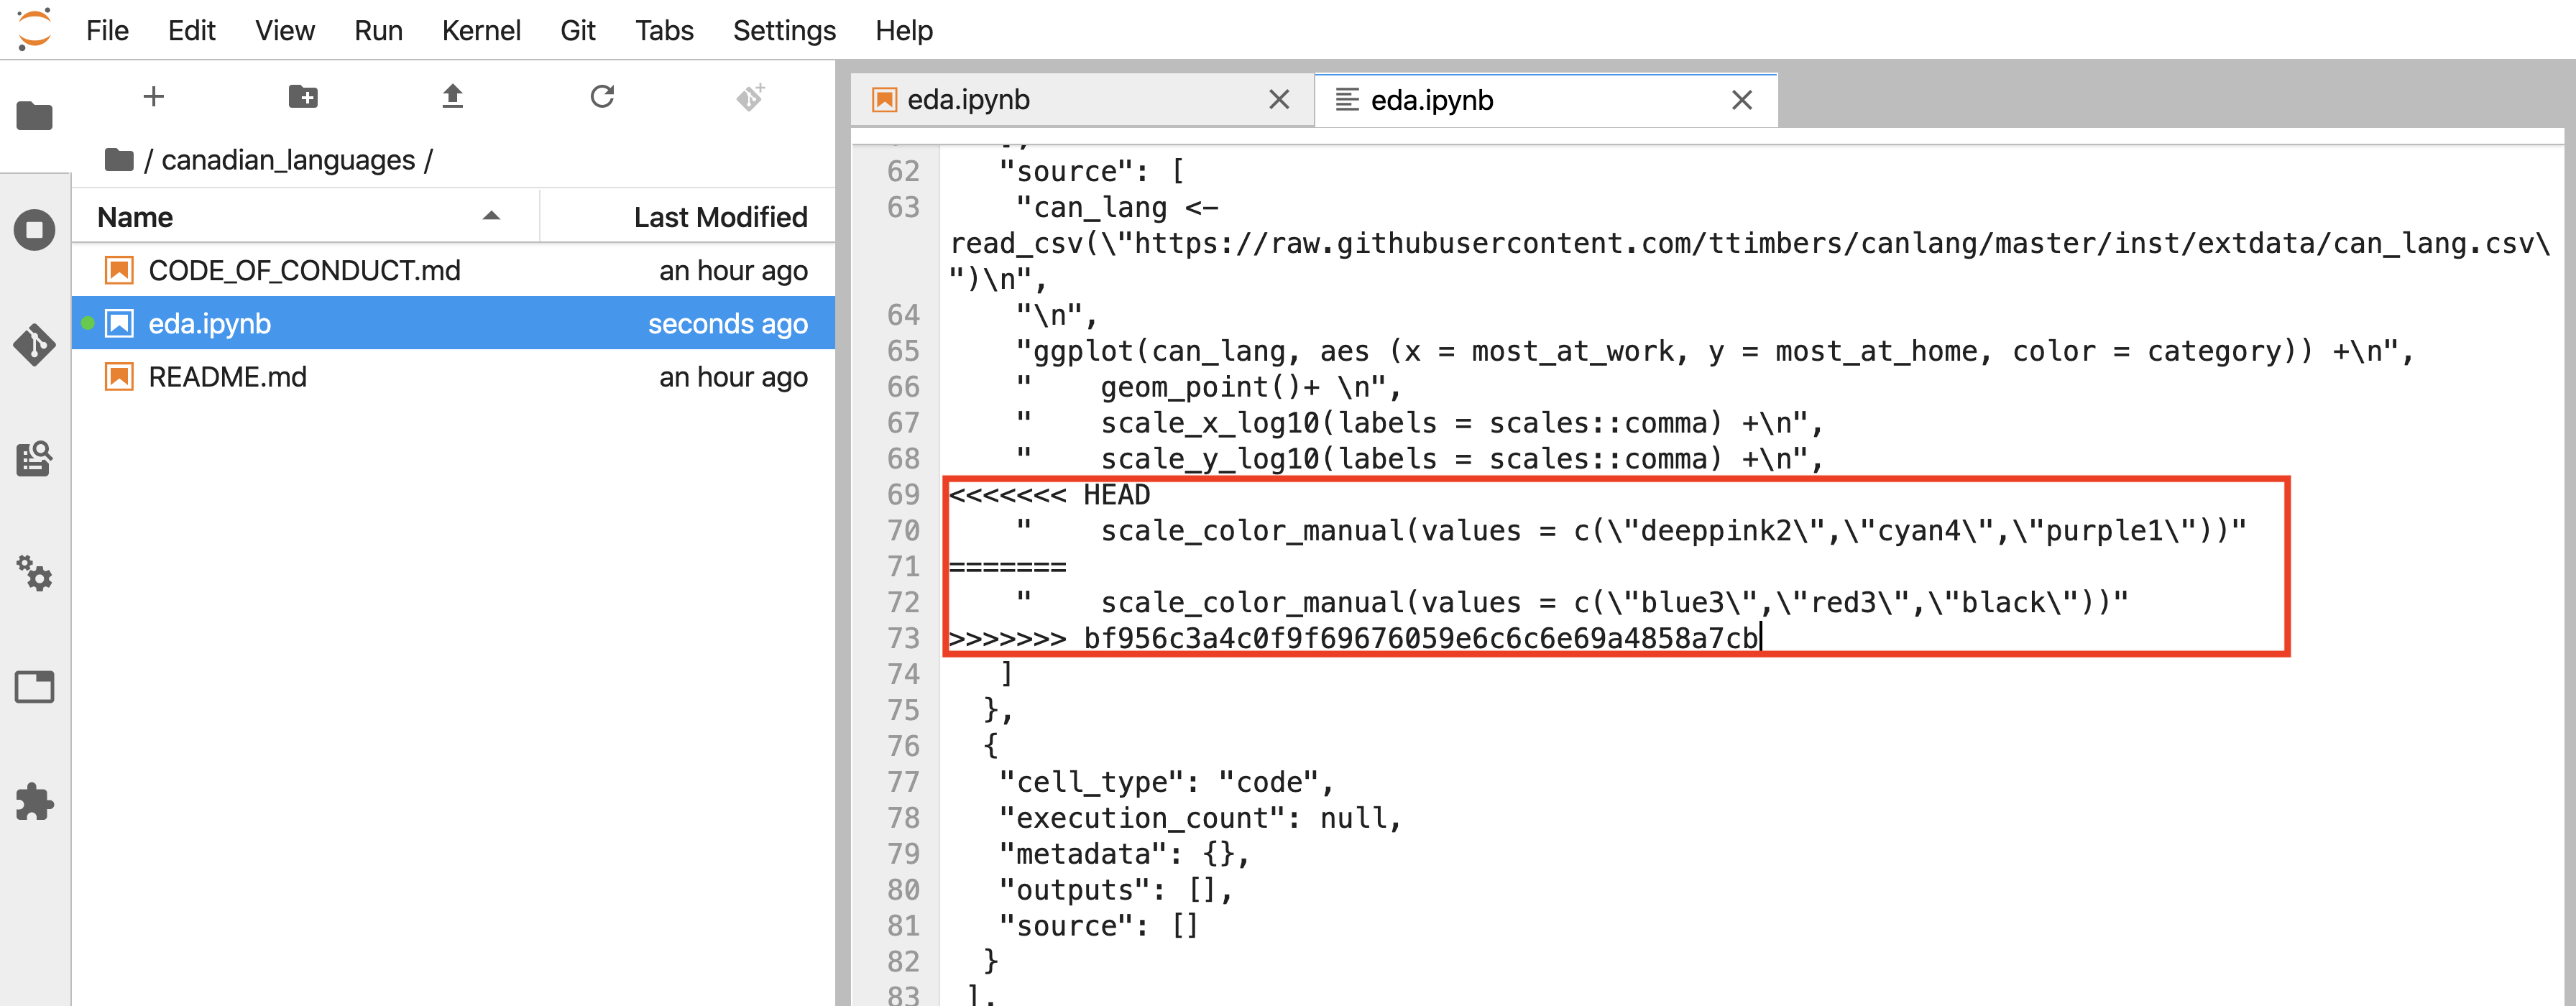
Task: Open the File menu
Action: coord(107,29)
